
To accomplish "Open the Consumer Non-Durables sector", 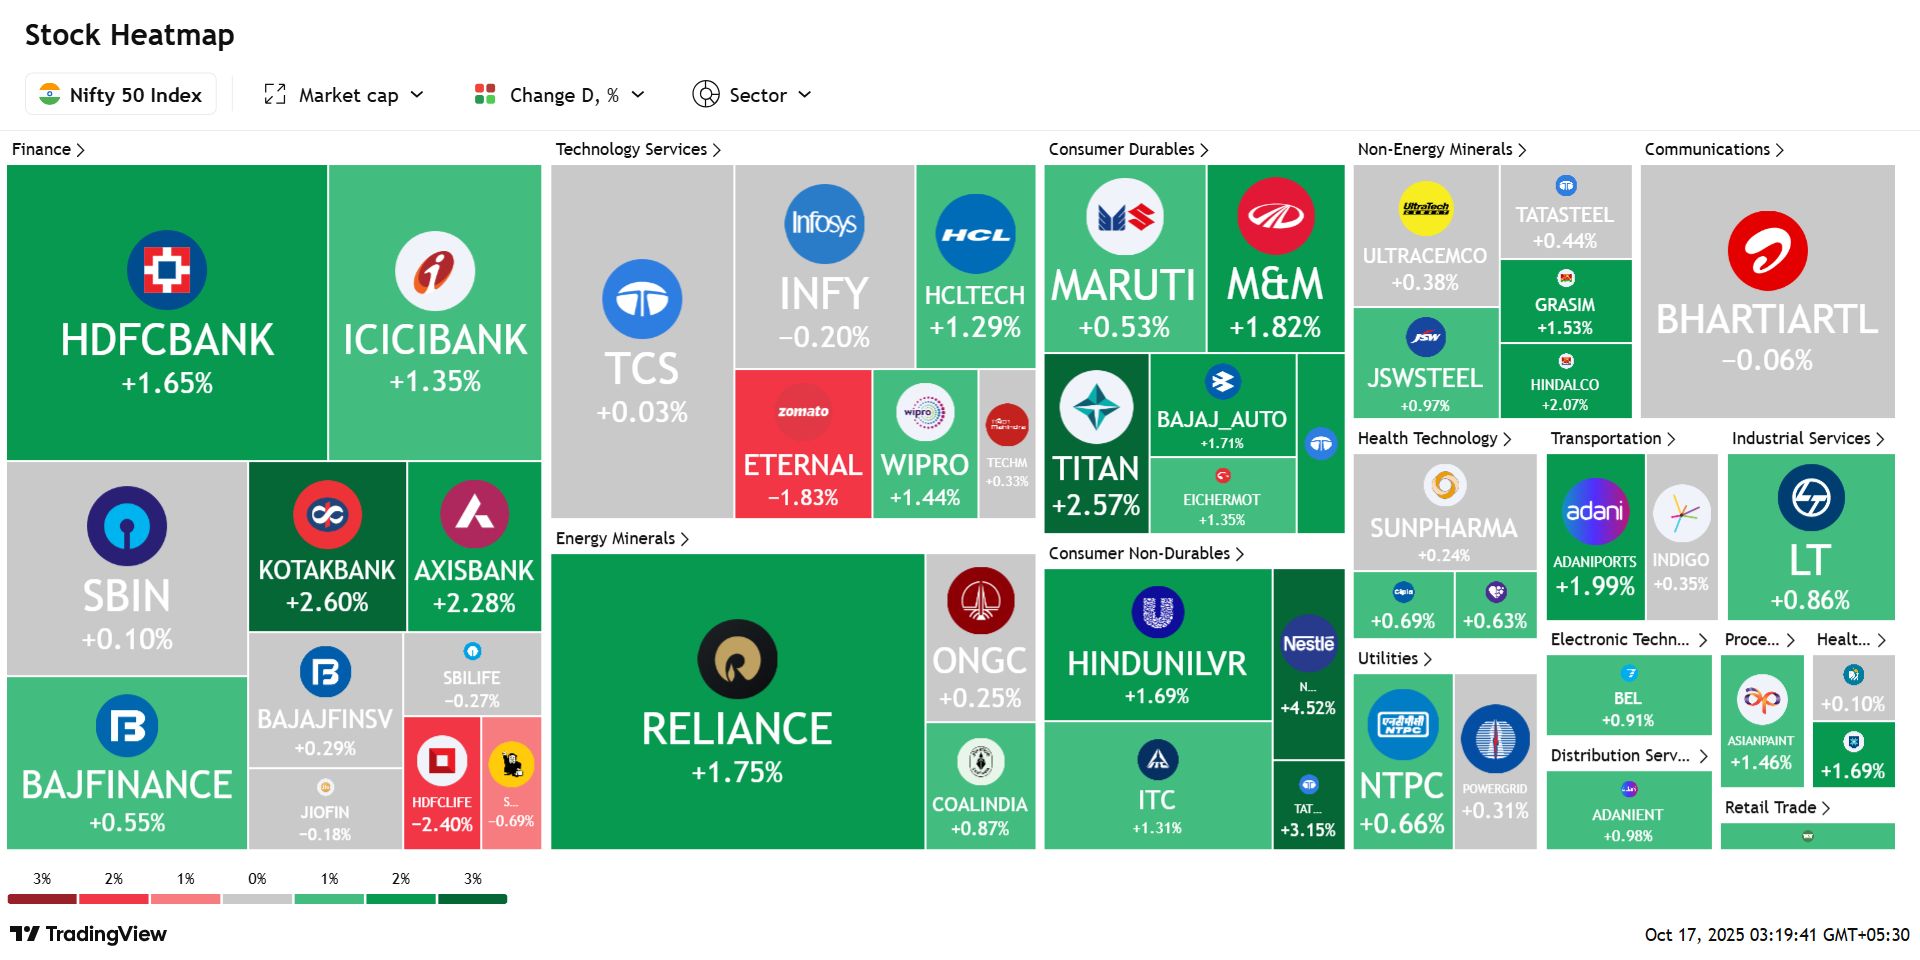I will 1146,553.
